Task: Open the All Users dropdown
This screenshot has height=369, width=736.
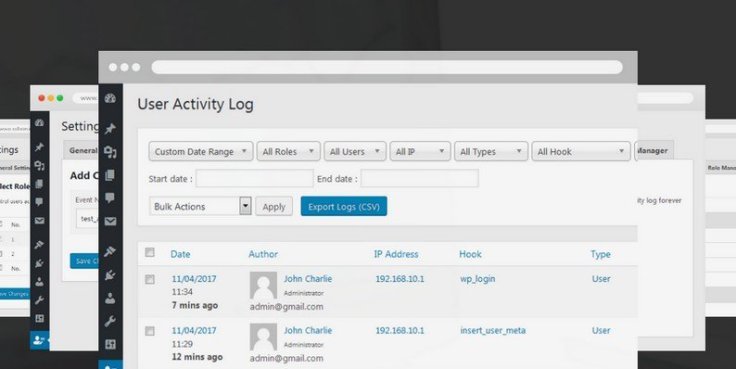Action: 355,152
